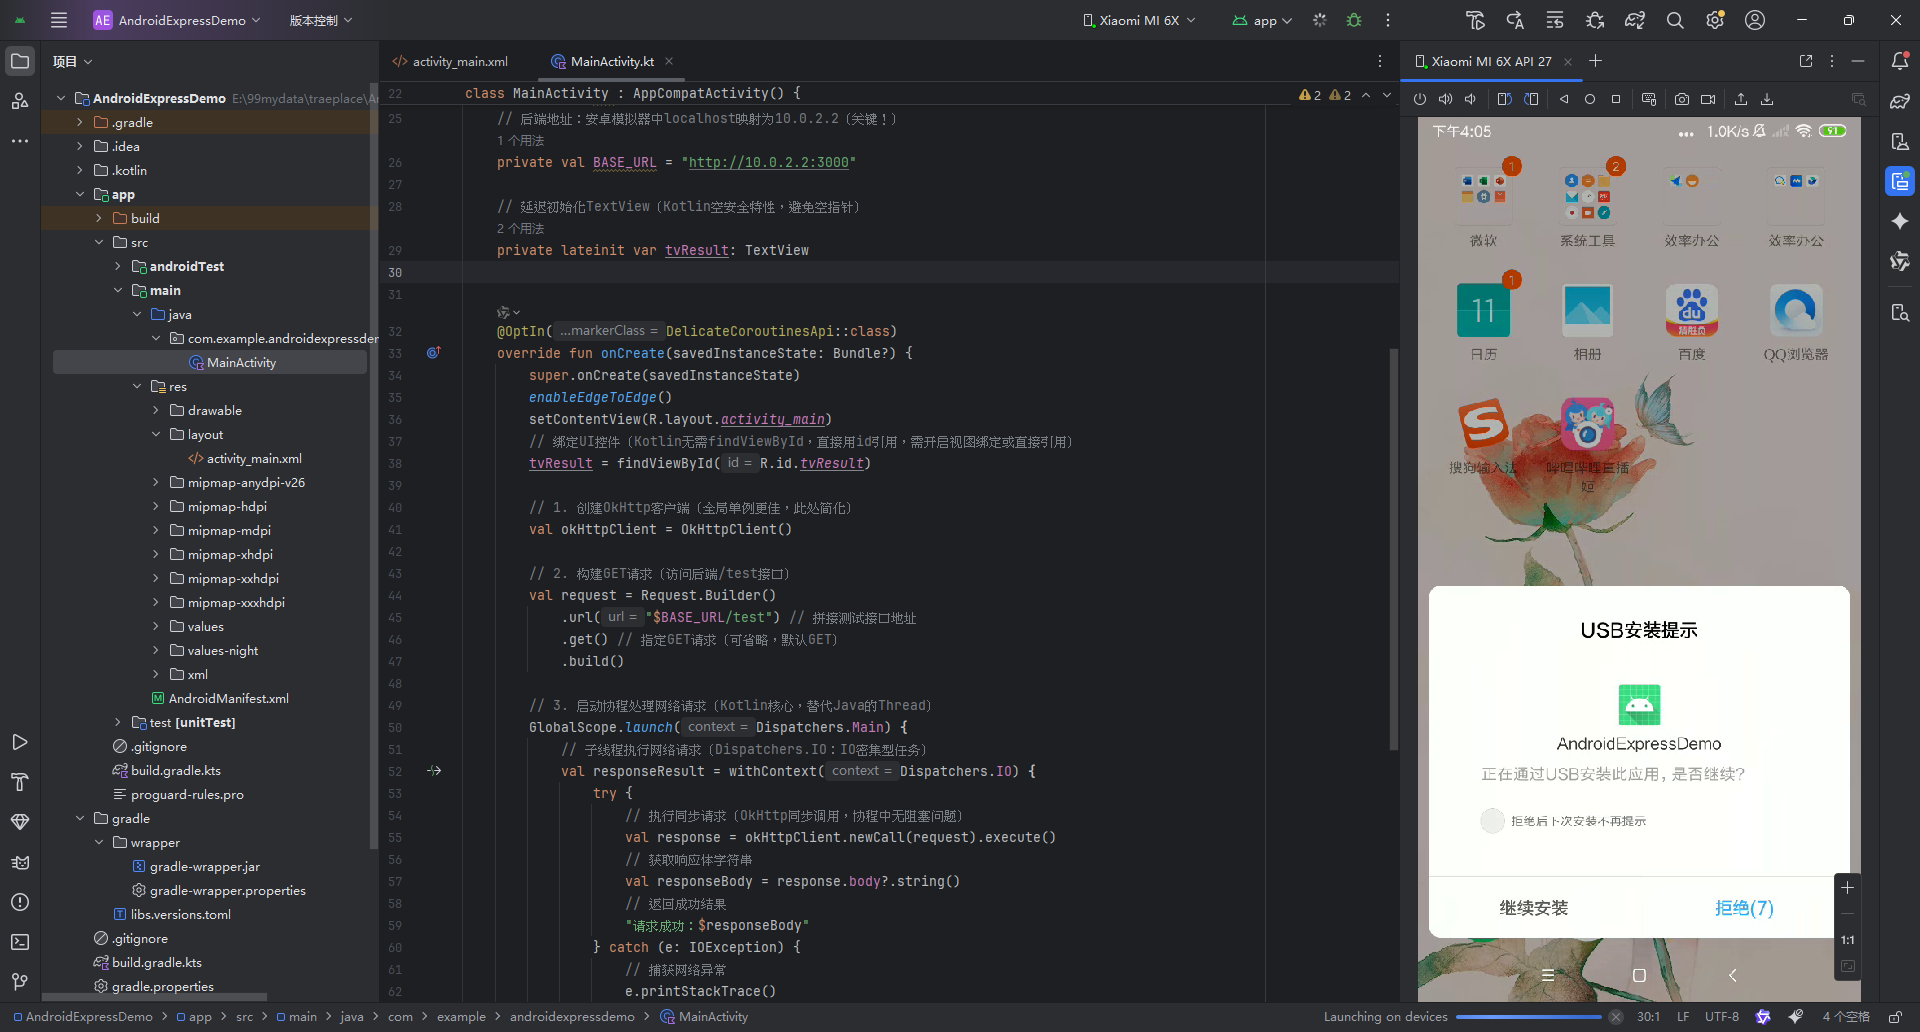The width and height of the screenshot is (1920, 1032).
Task: Cancel the Launching on devices task
Action: [x=1615, y=1017]
